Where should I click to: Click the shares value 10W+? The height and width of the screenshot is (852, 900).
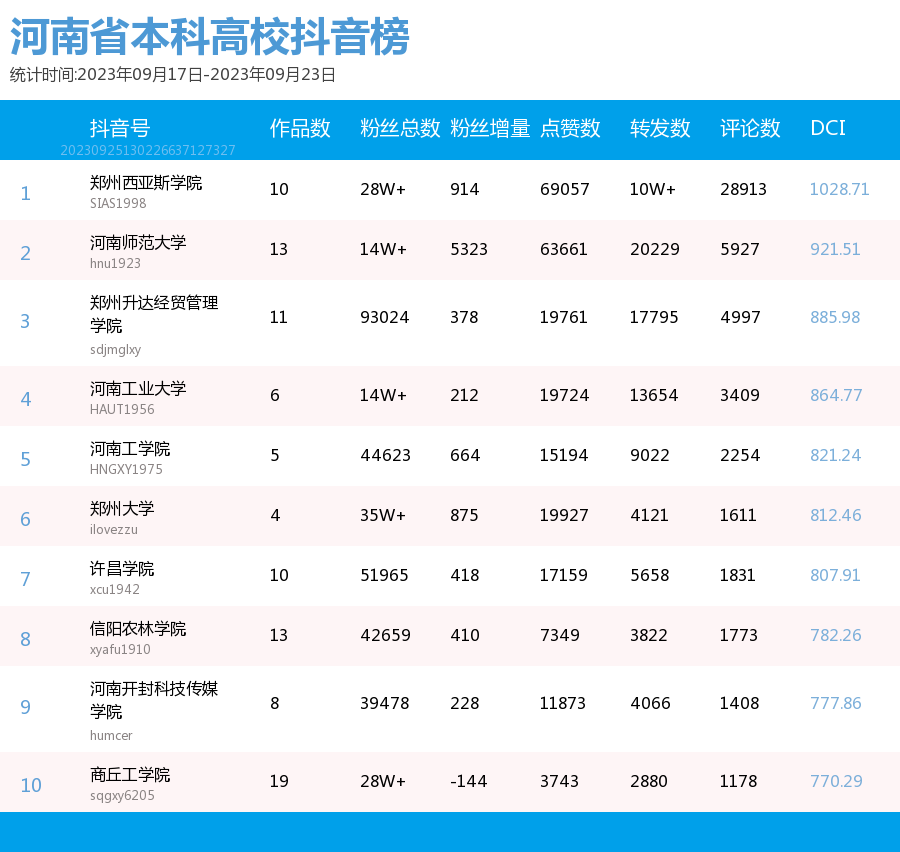point(653,189)
